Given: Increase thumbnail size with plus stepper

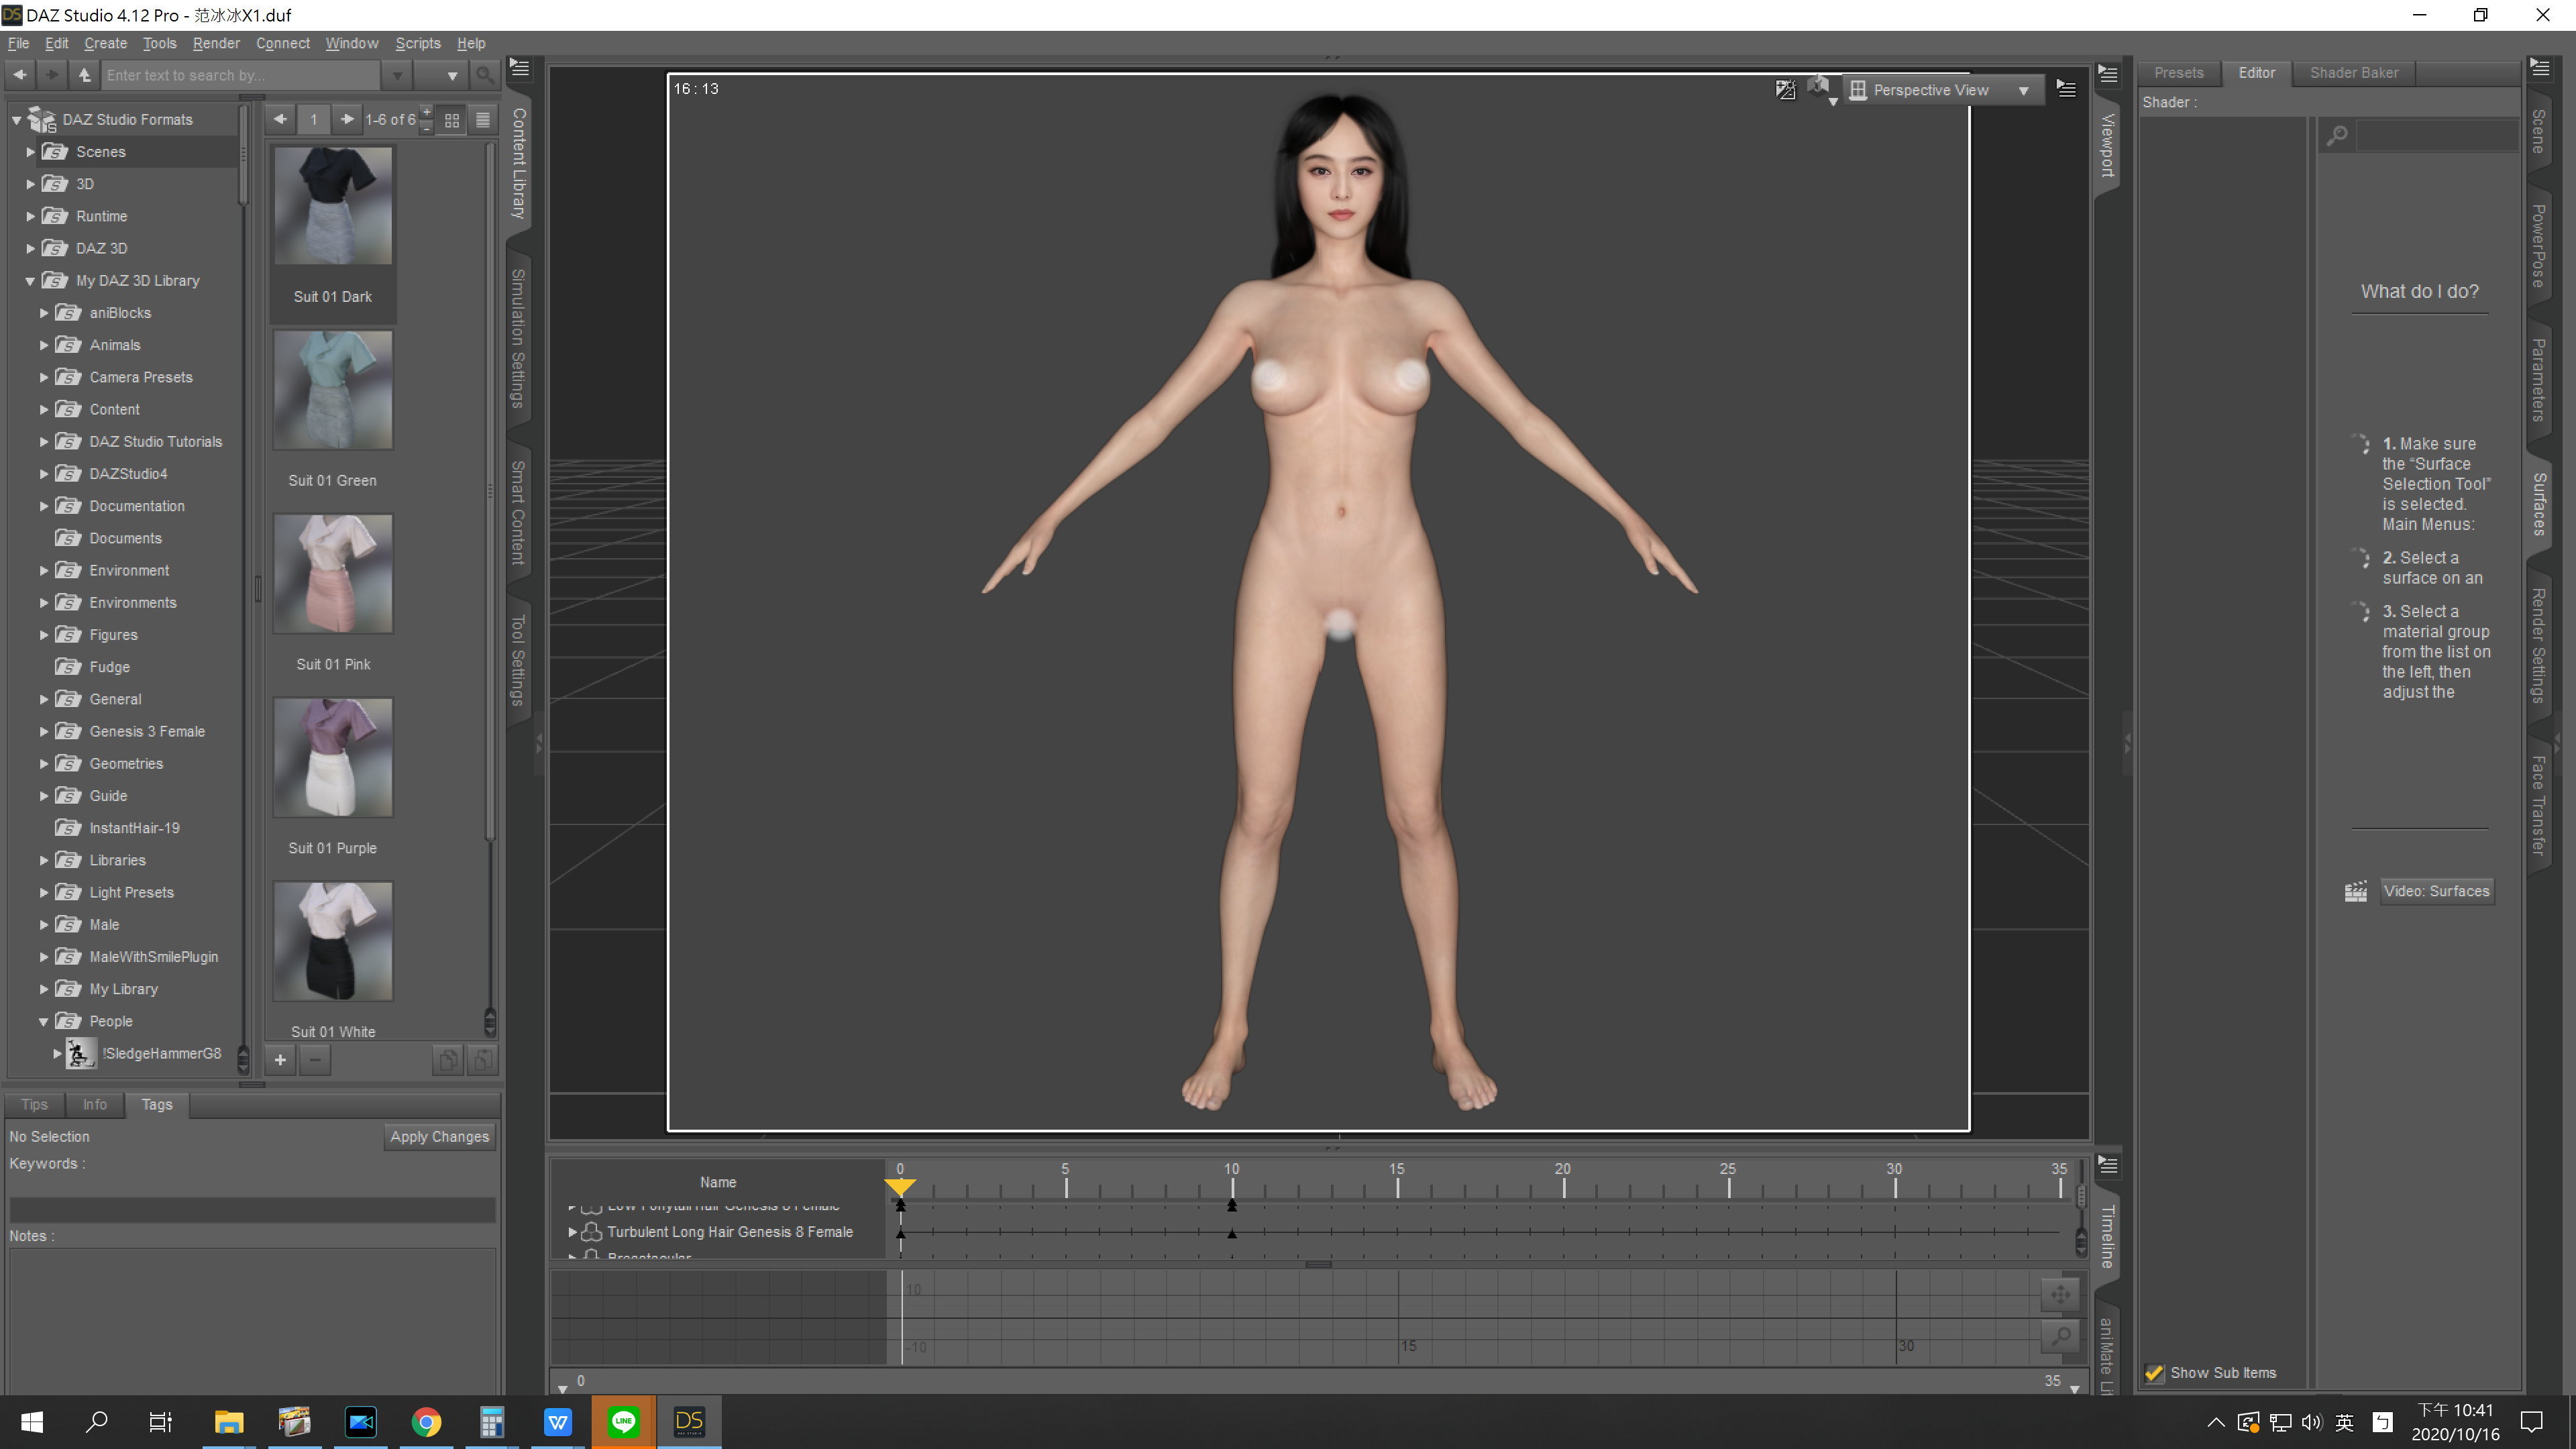Looking at the screenshot, I should [427, 112].
